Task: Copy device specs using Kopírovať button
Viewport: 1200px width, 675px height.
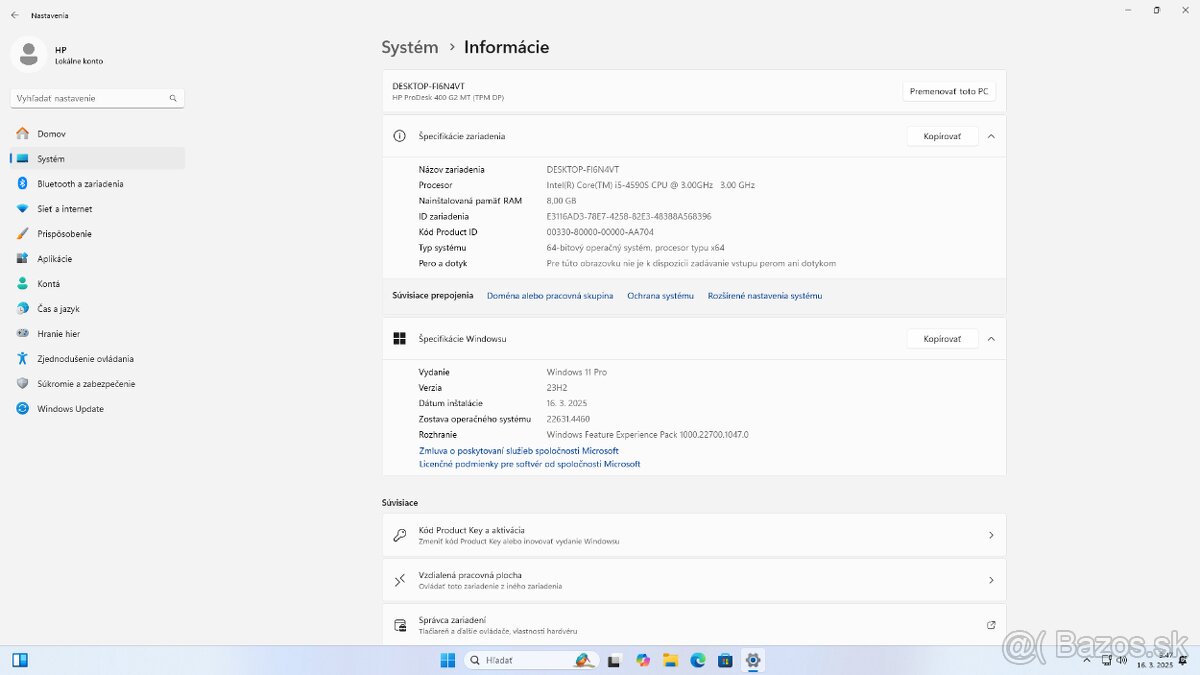Action: pos(941,136)
